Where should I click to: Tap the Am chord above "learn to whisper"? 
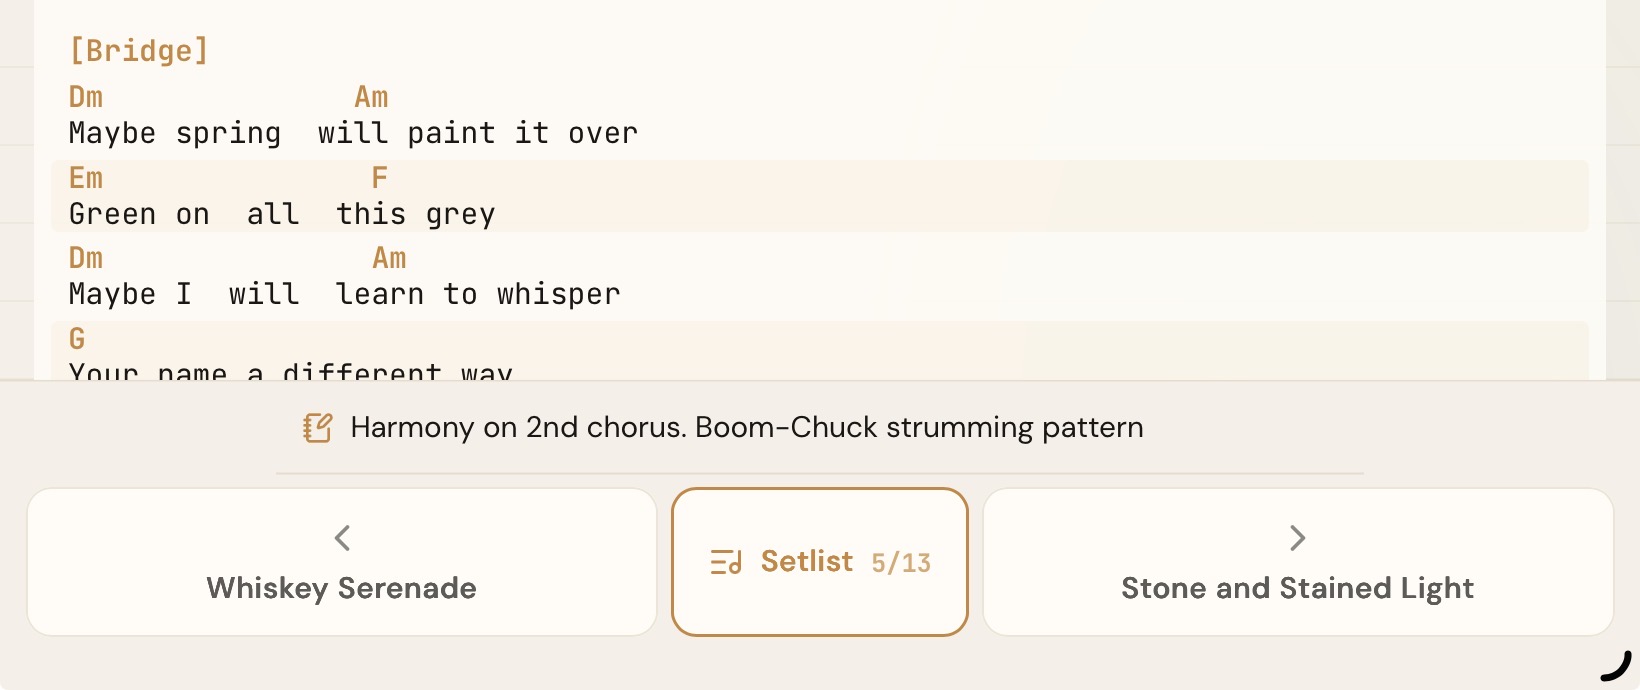point(389,257)
